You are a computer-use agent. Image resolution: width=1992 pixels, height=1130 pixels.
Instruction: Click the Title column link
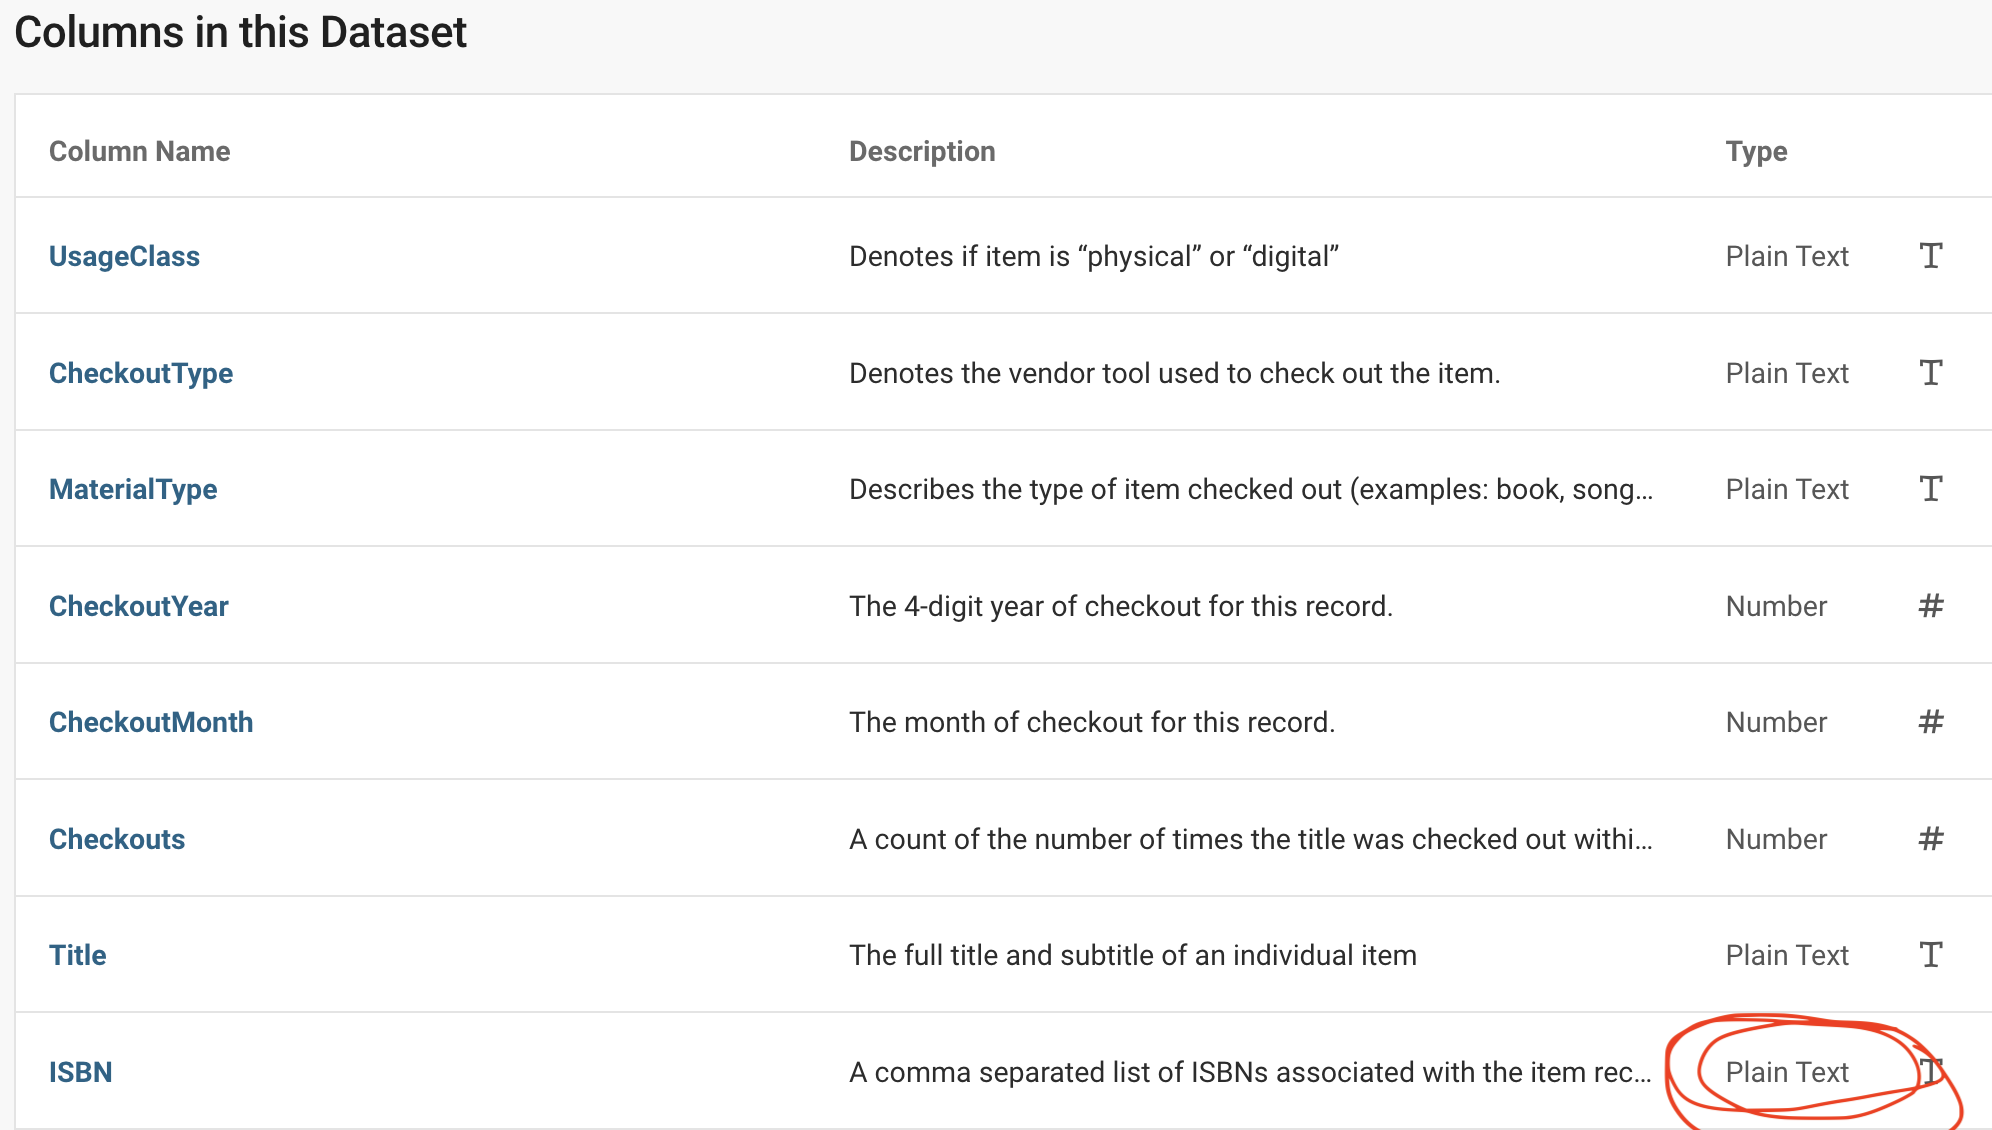[x=78, y=956]
